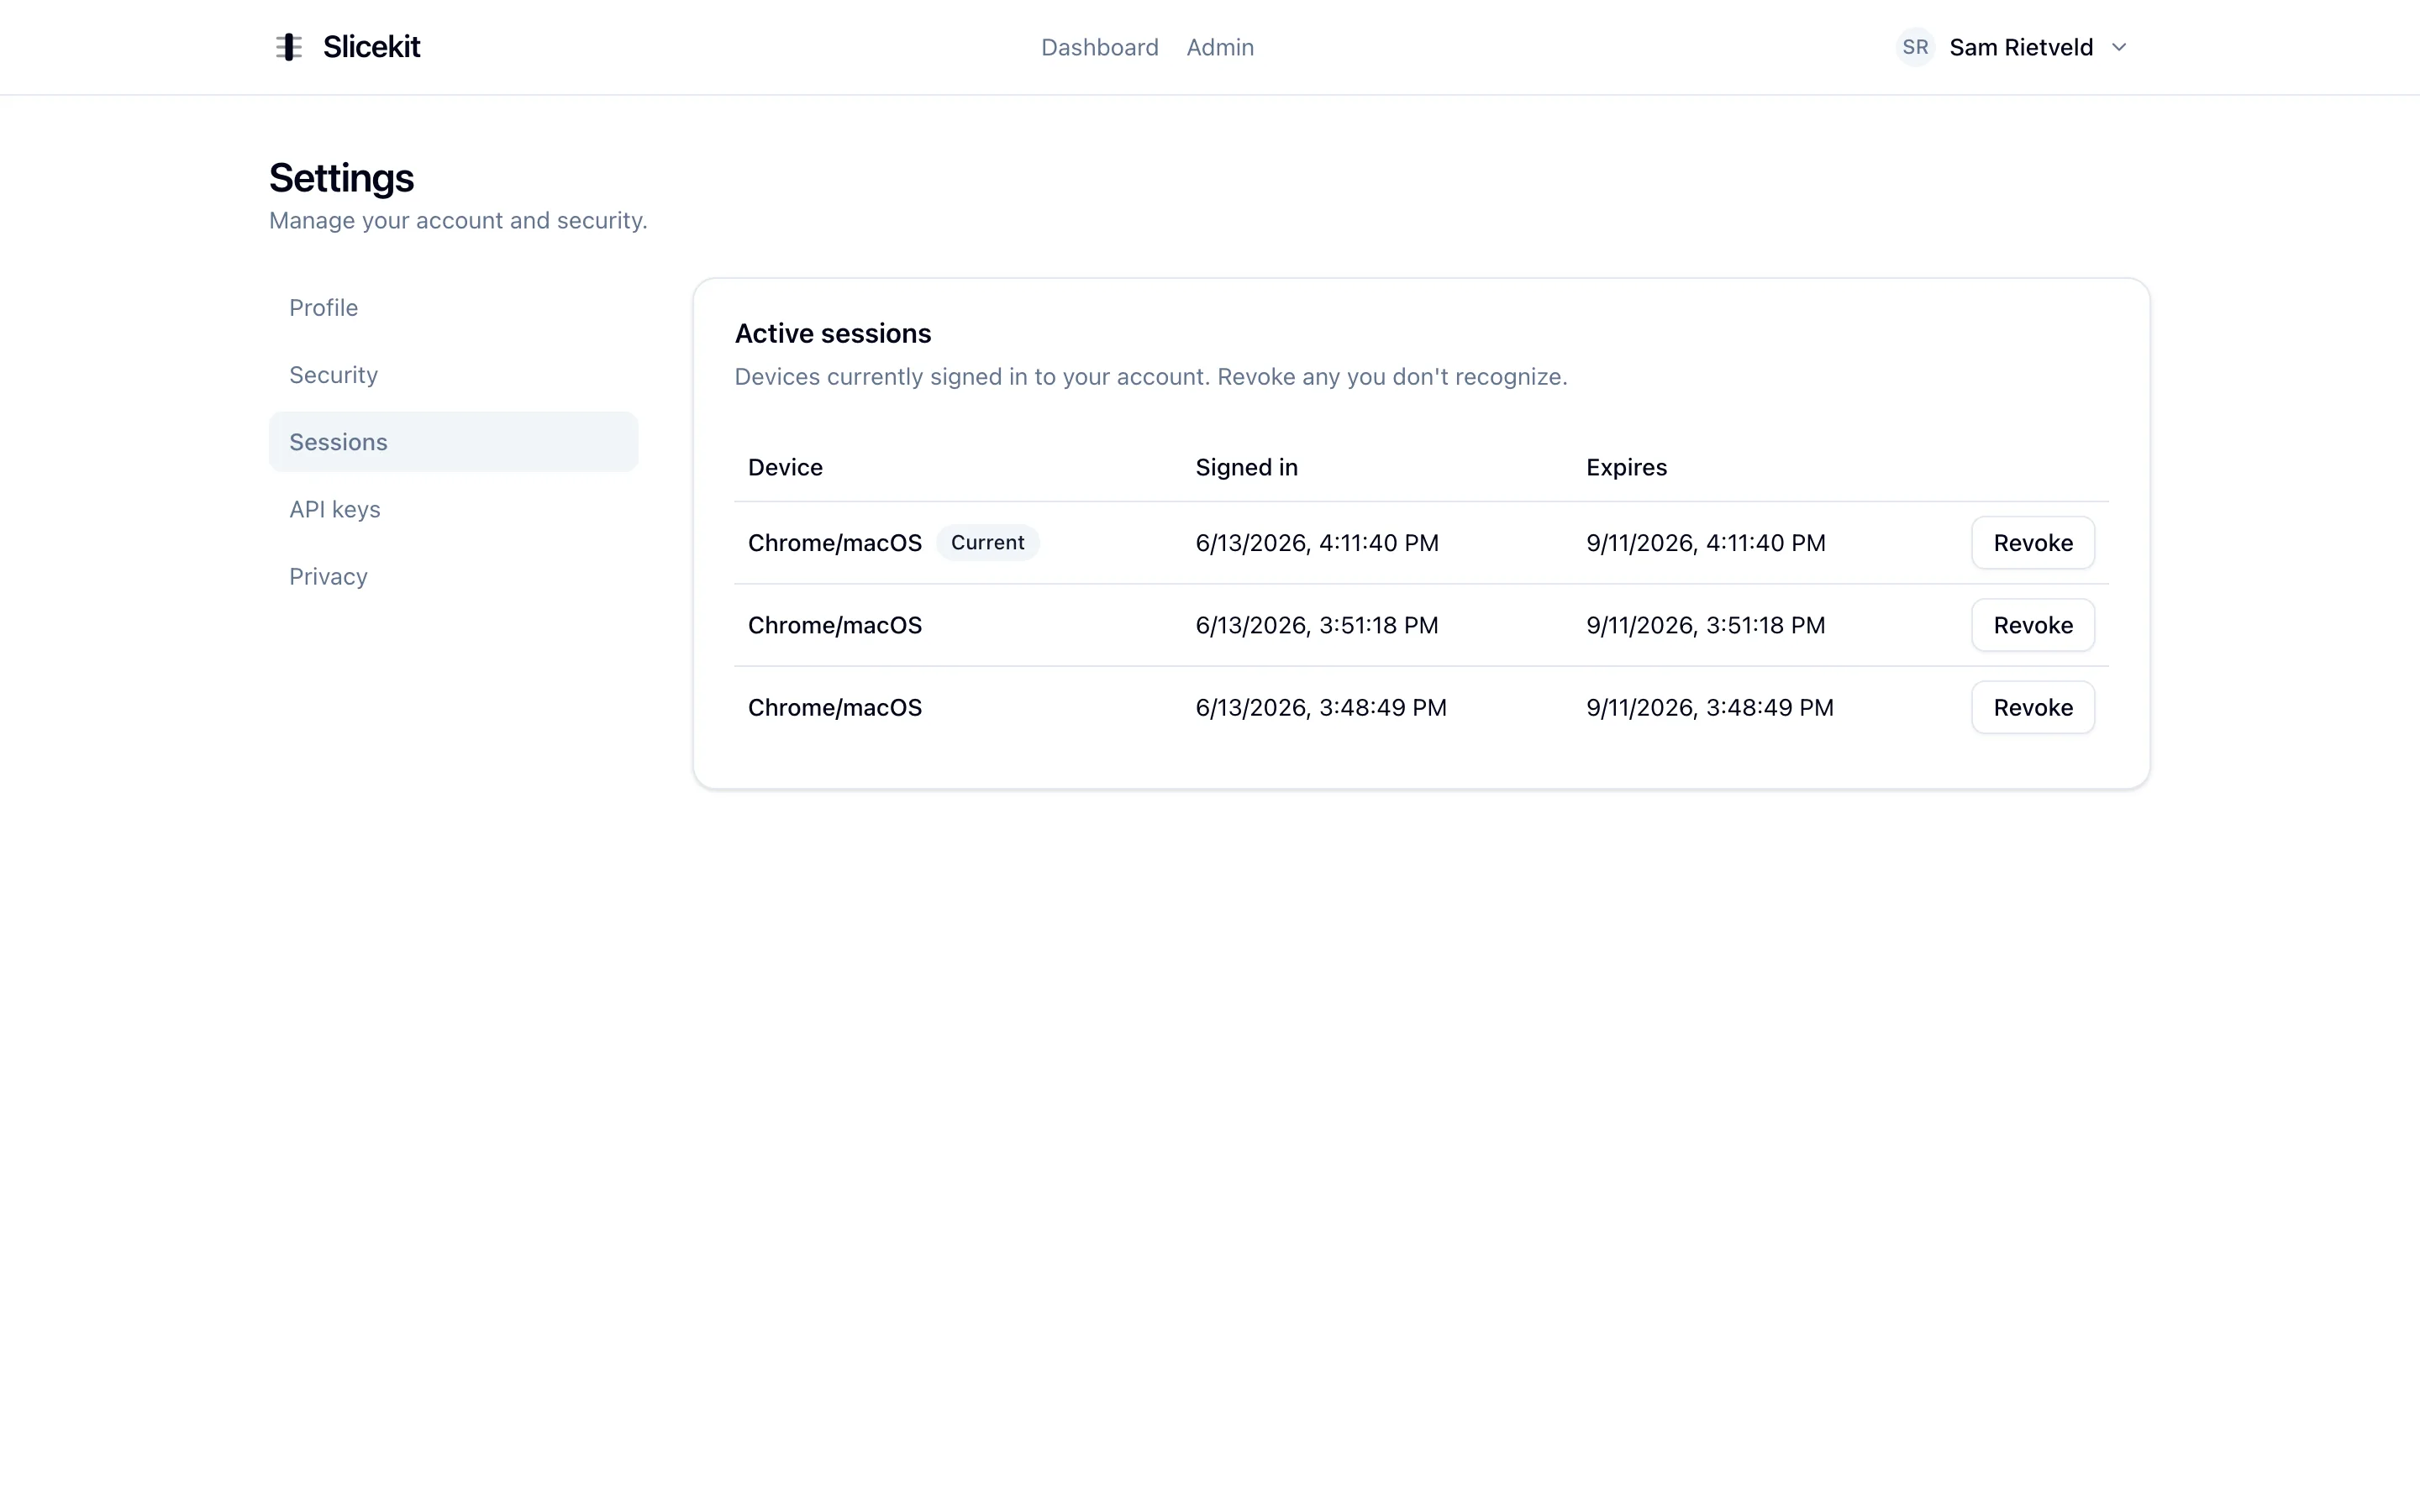Open the Sam Rietveld account name
The height and width of the screenshot is (1512, 2420).
(2021, 47)
